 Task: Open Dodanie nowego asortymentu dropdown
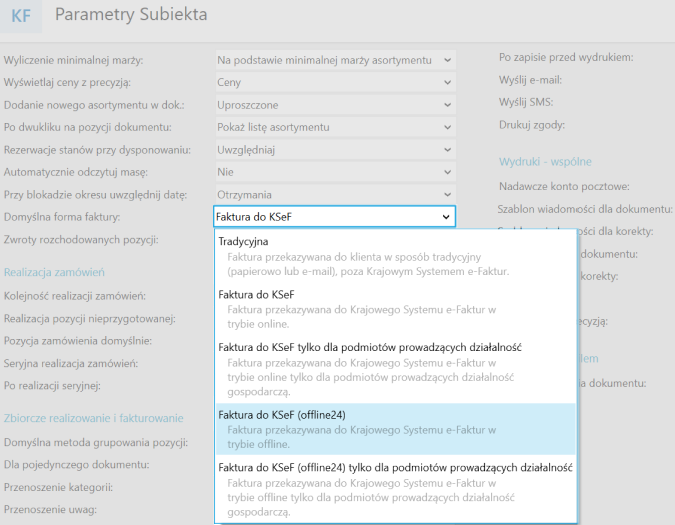(x=335, y=104)
